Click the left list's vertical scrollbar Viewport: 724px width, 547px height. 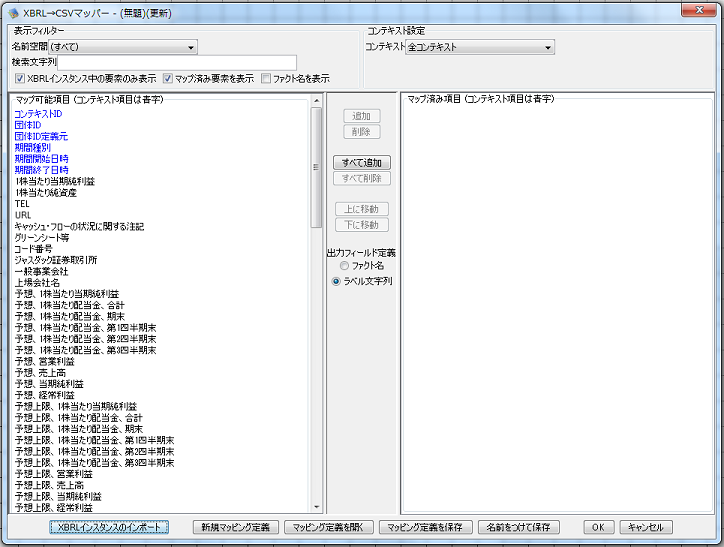[316, 300]
